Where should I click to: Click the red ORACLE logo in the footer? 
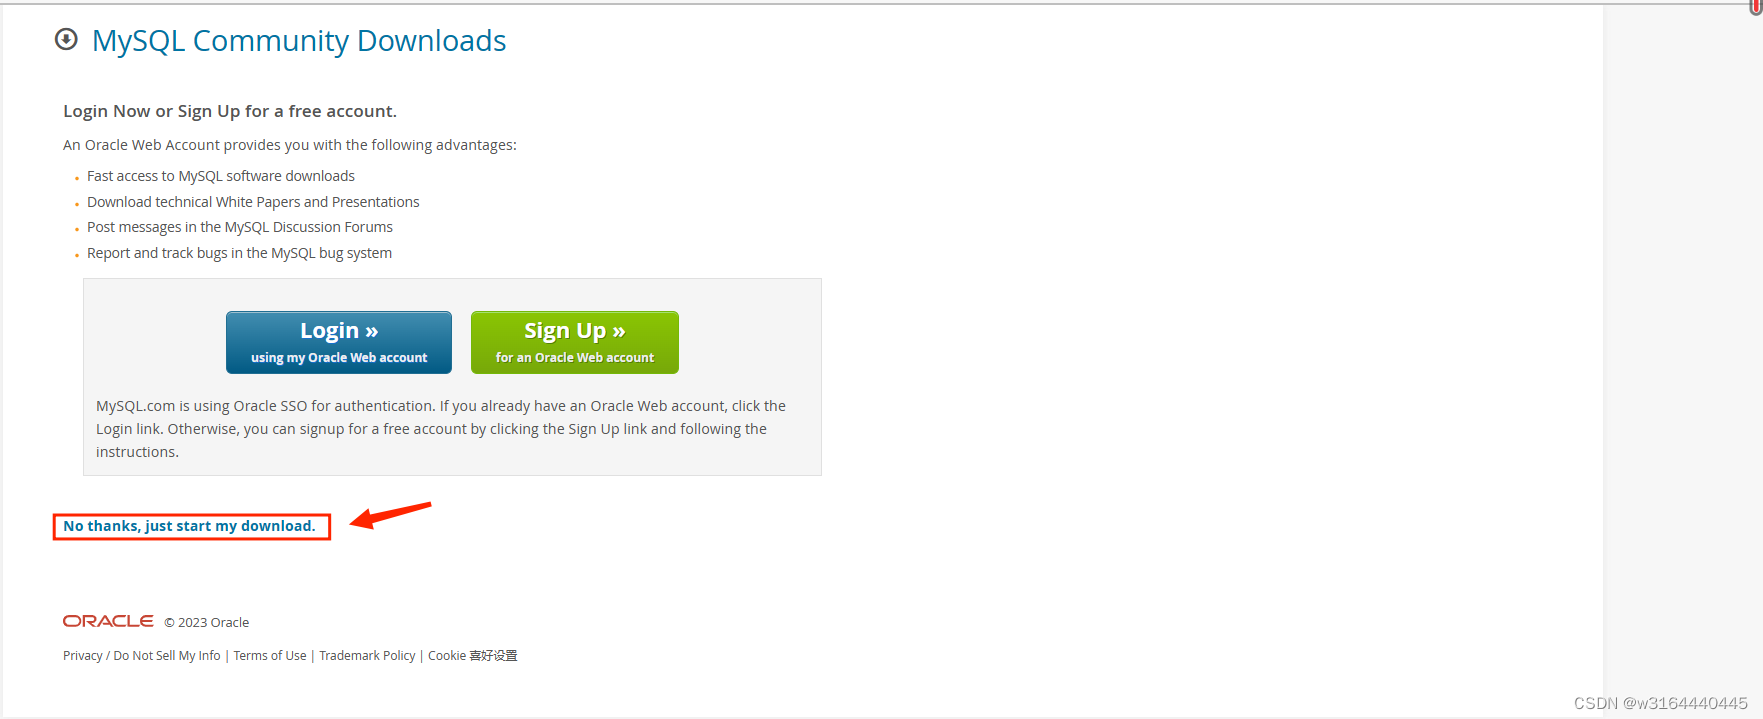point(108,621)
